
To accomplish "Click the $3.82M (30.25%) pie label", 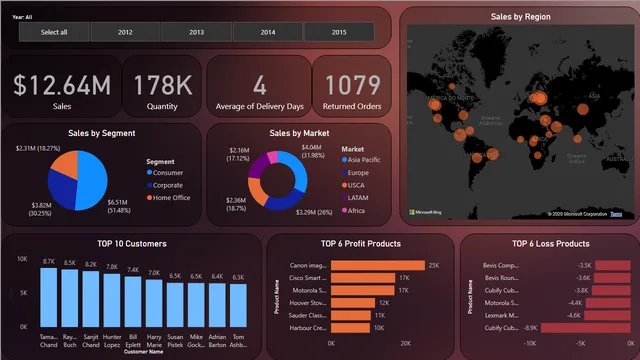I will pyautogui.click(x=40, y=209).
